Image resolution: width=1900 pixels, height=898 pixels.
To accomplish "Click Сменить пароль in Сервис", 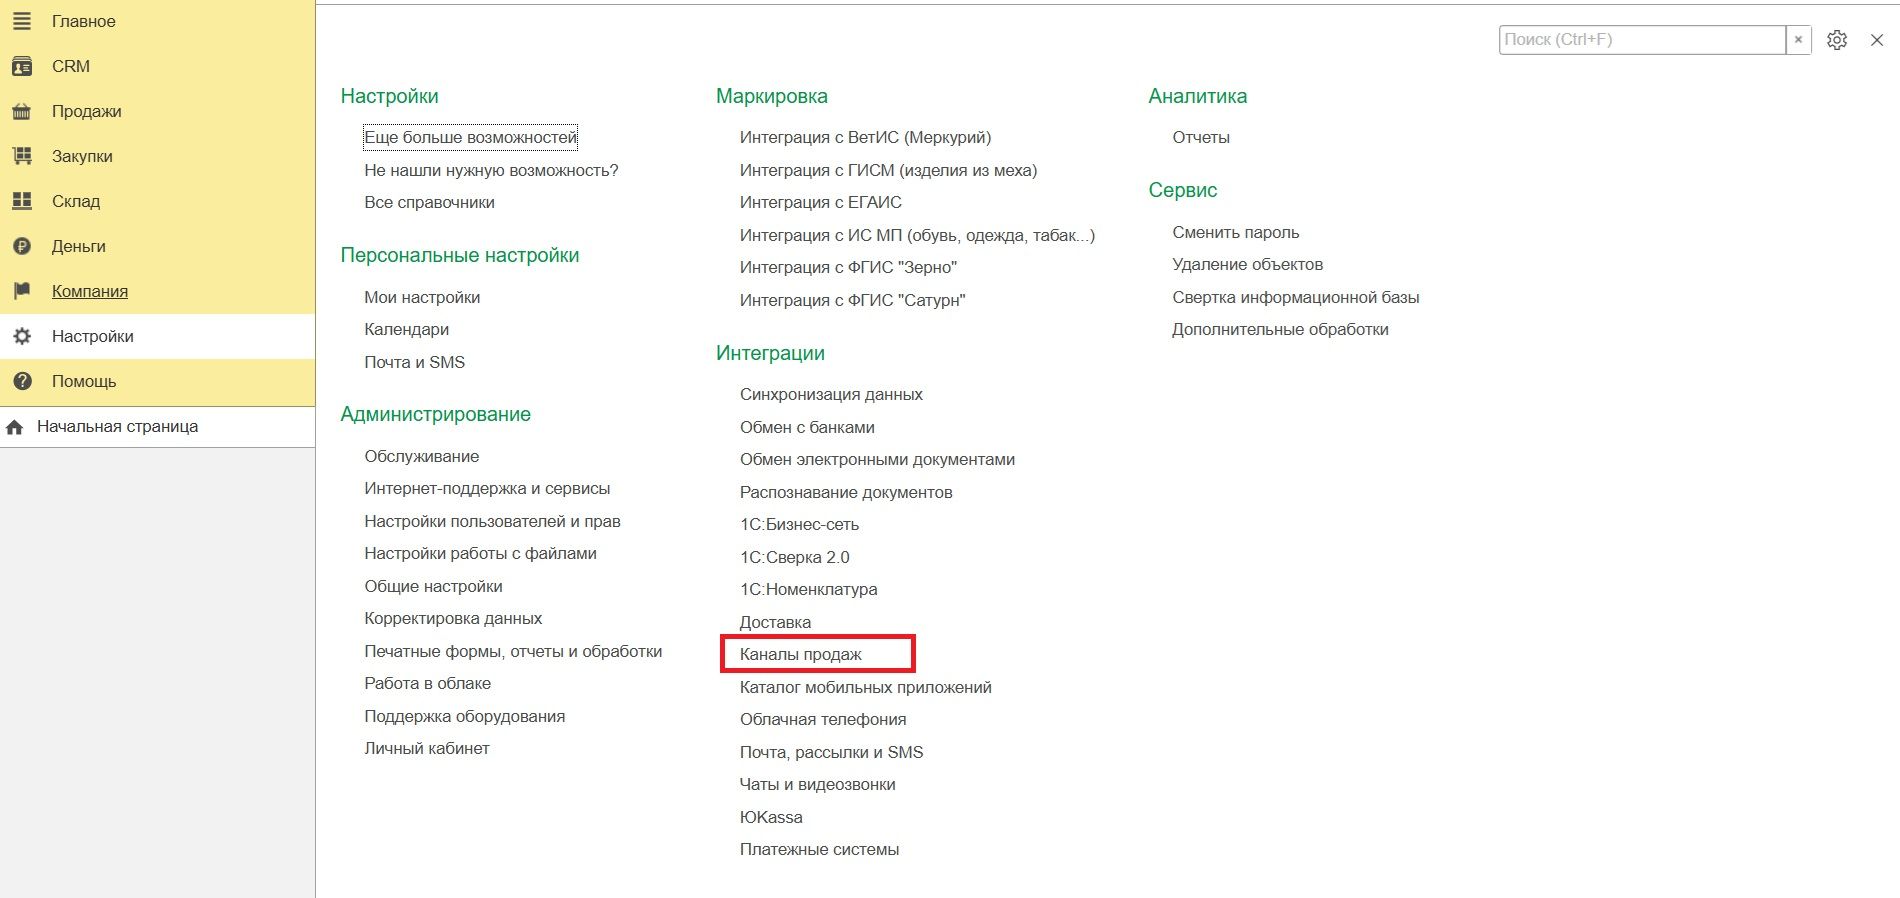I will point(1236,232).
